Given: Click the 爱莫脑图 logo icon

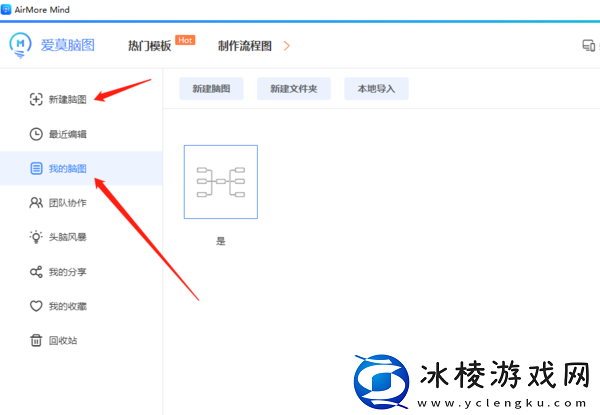Looking at the screenshot, I should tap(20, 46).
